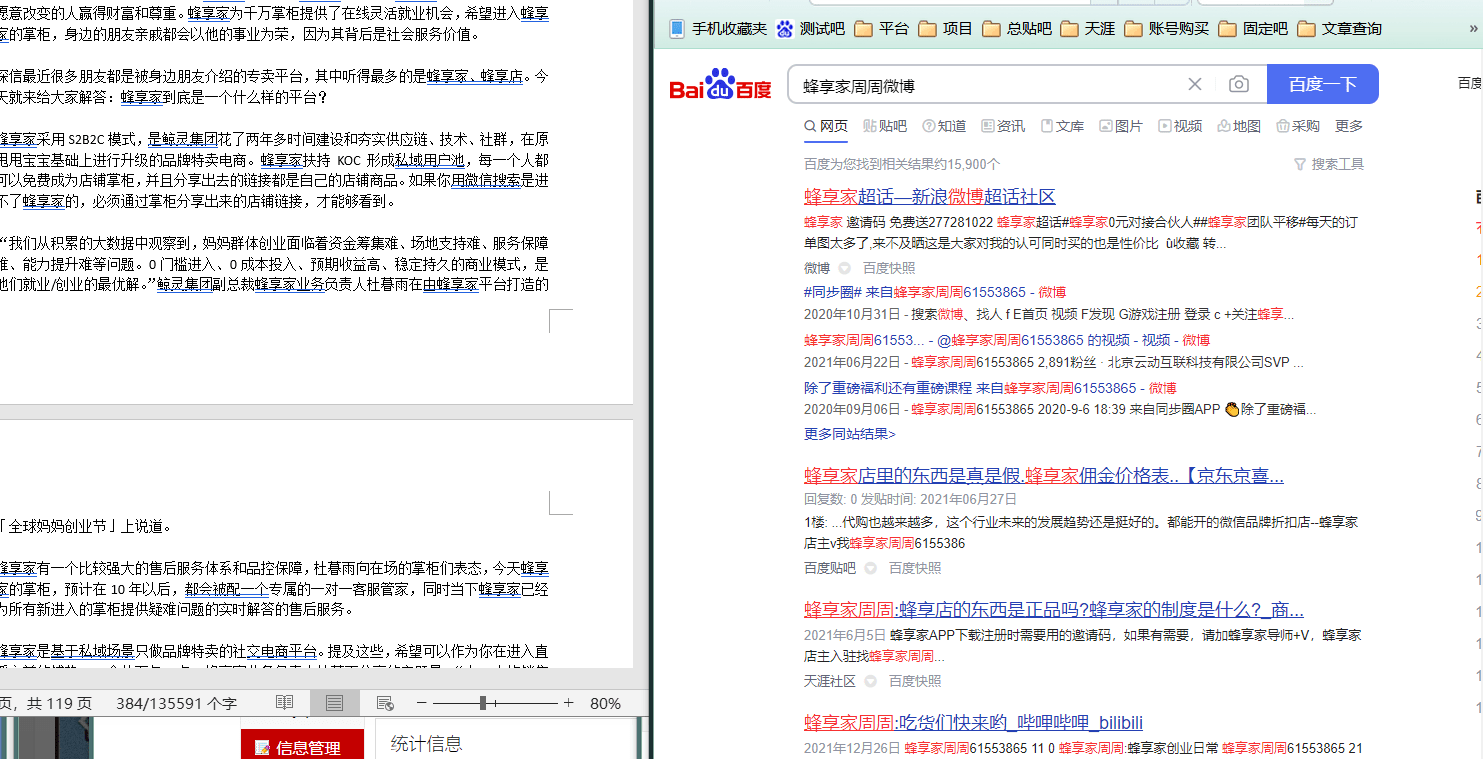Switch to the 图片 search tab

[x=1121, y=126]
